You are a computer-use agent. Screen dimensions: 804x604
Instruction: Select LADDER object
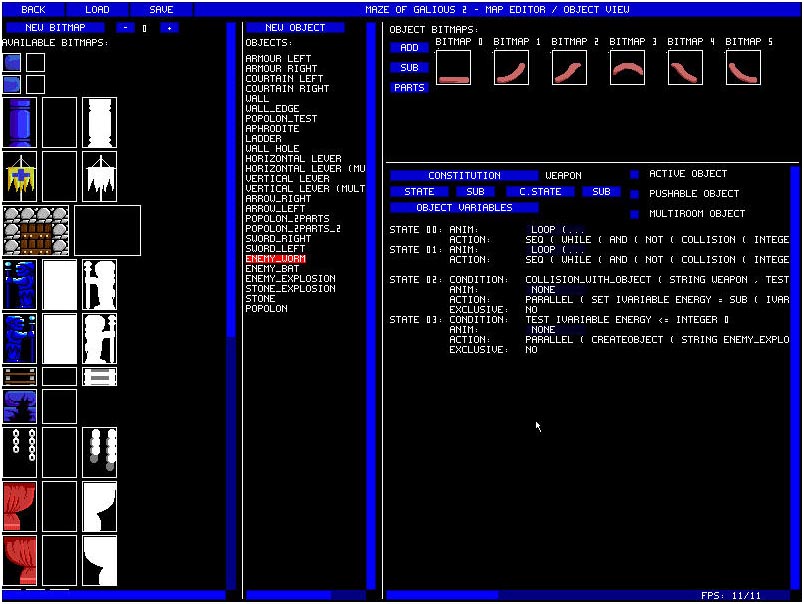click(x=263, y=138)
